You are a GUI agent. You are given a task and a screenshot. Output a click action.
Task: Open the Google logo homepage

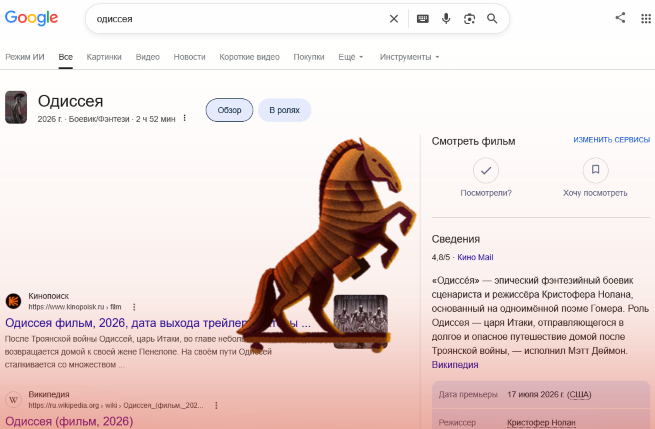point(31,18)
